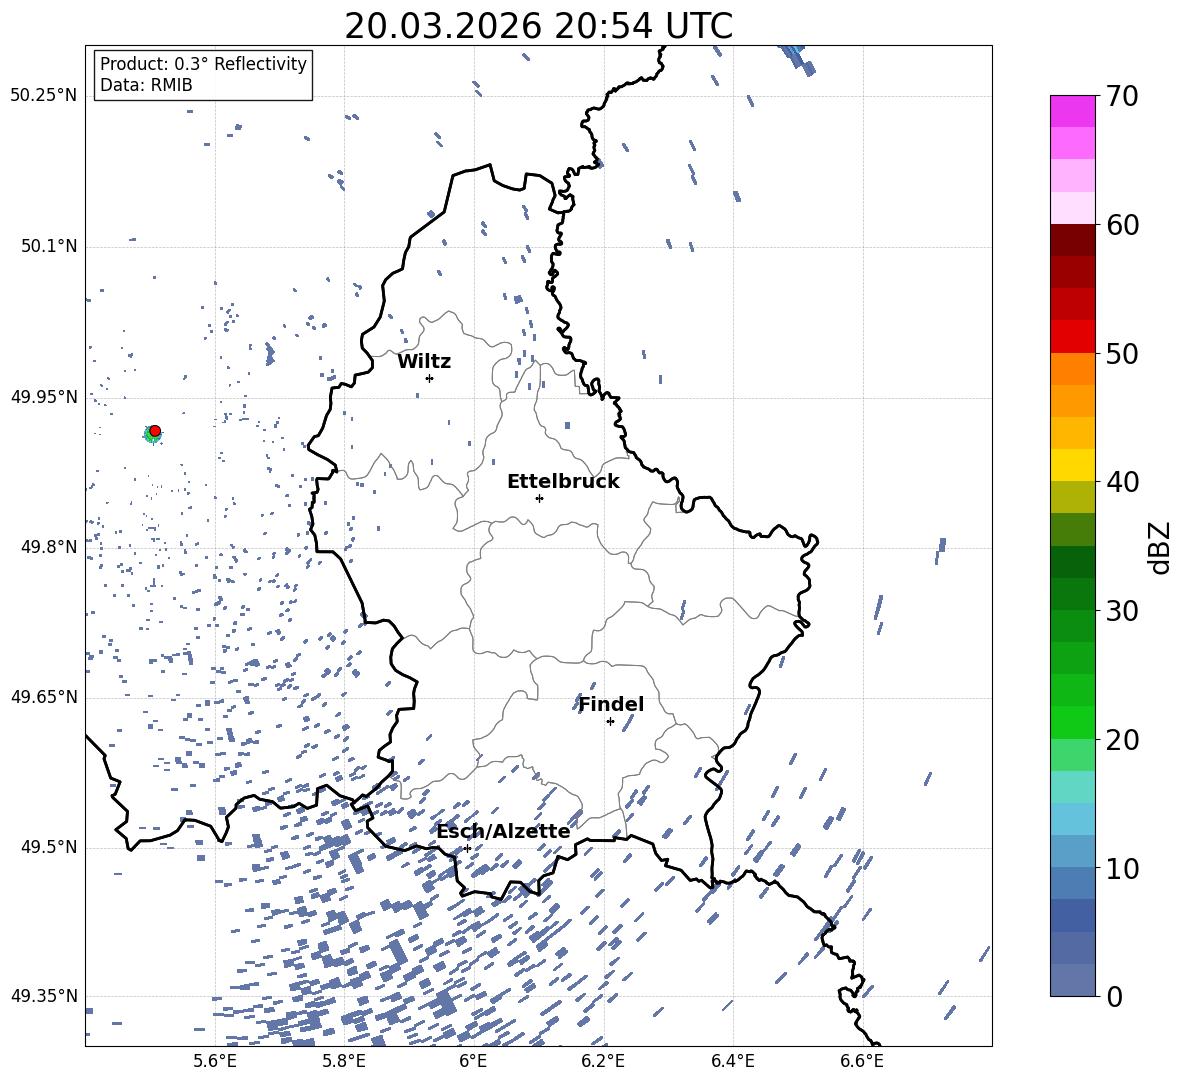Click the red radar site marker dot
The width and height of the screenshot is (1184, 1081).
click(x=155, y=431)
